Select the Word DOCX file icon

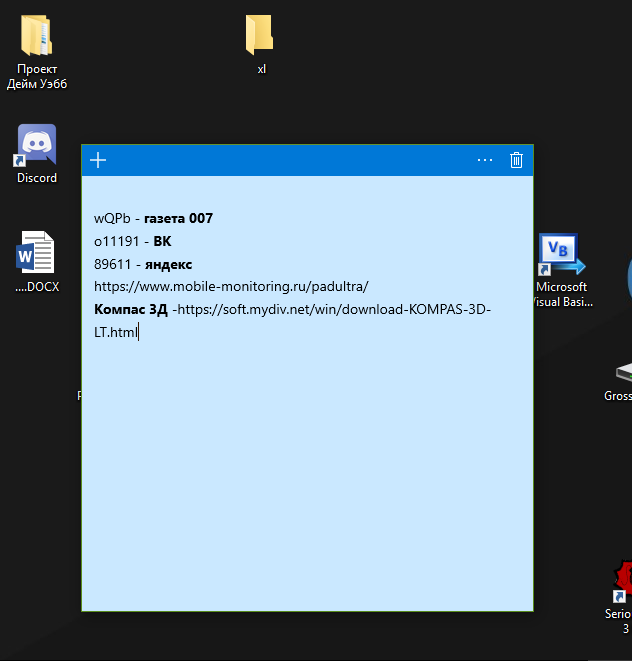coord(36,261)
